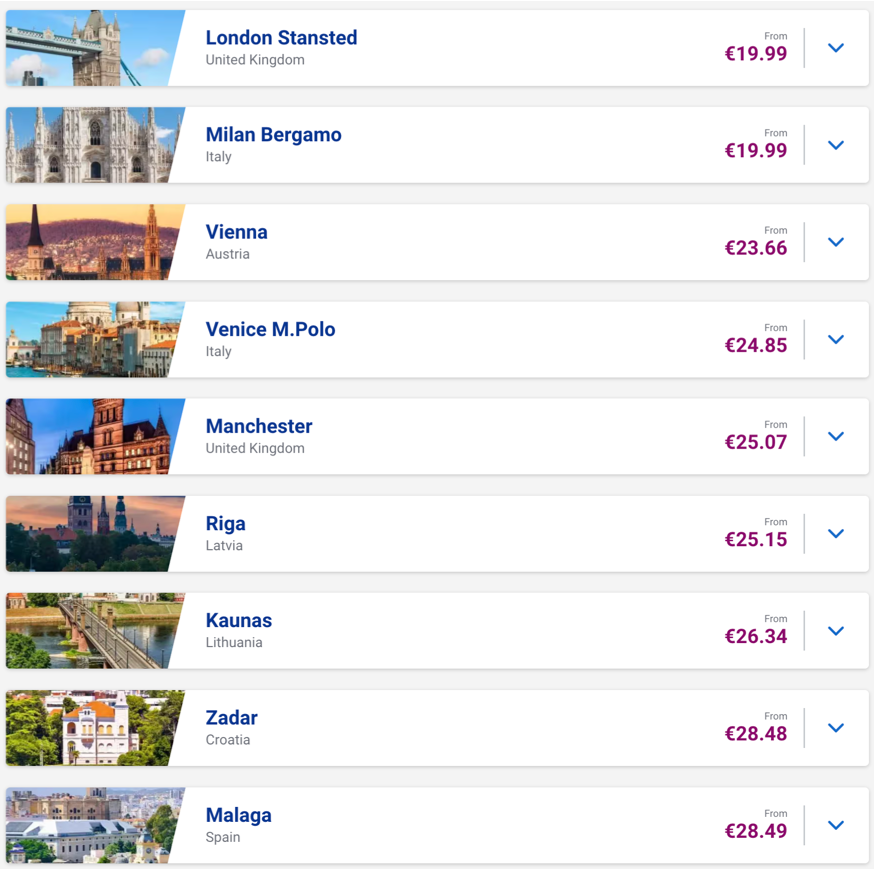This screenshot has width=875, height=869.
Task: Click the Malaga €28.49 price
Action: (756, 831)
